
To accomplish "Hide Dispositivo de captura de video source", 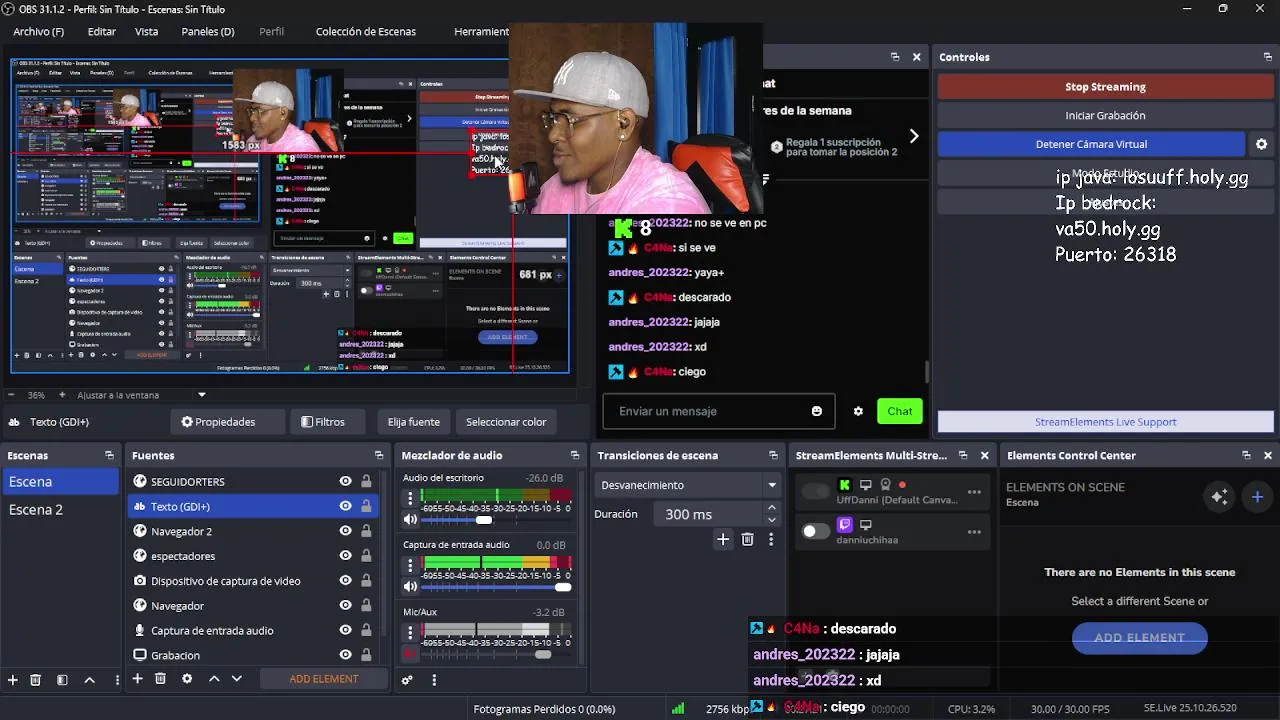I will (345, 580).
